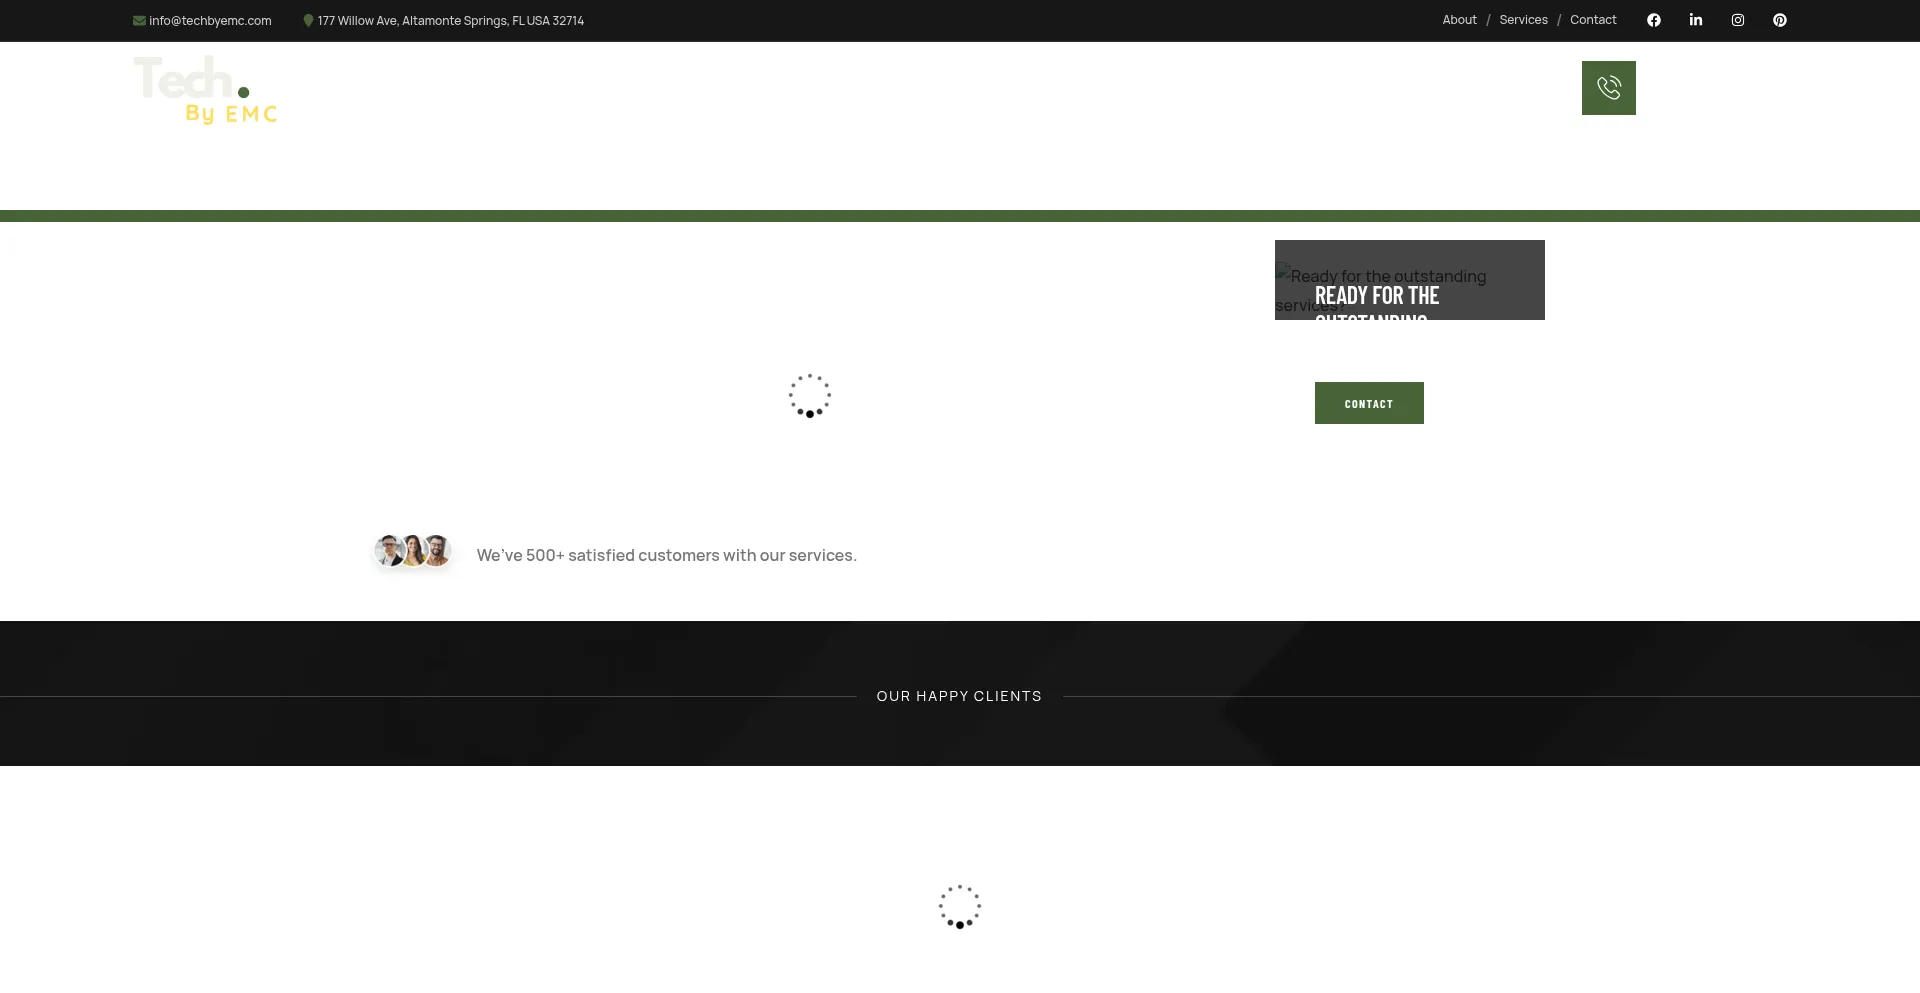
Task: Open the Pinterest social icon
Action: [1780, 20]
